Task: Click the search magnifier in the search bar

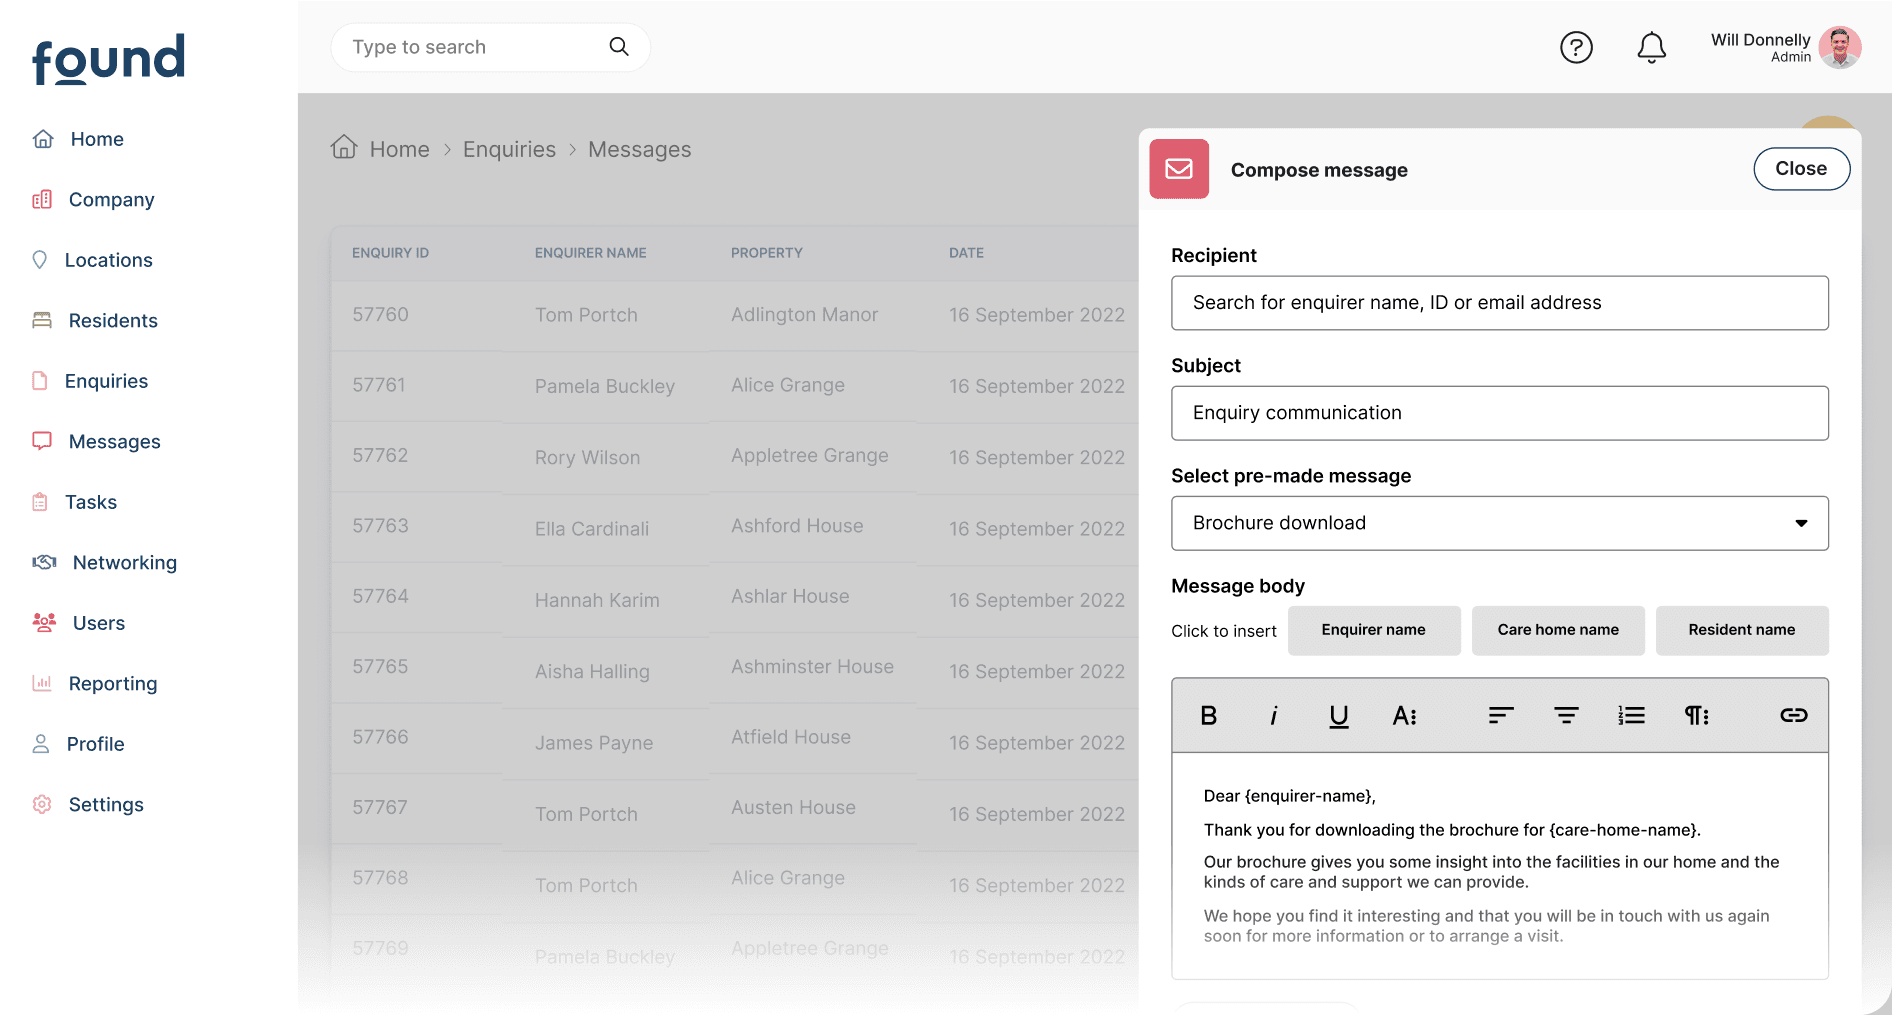Action: 618,47
